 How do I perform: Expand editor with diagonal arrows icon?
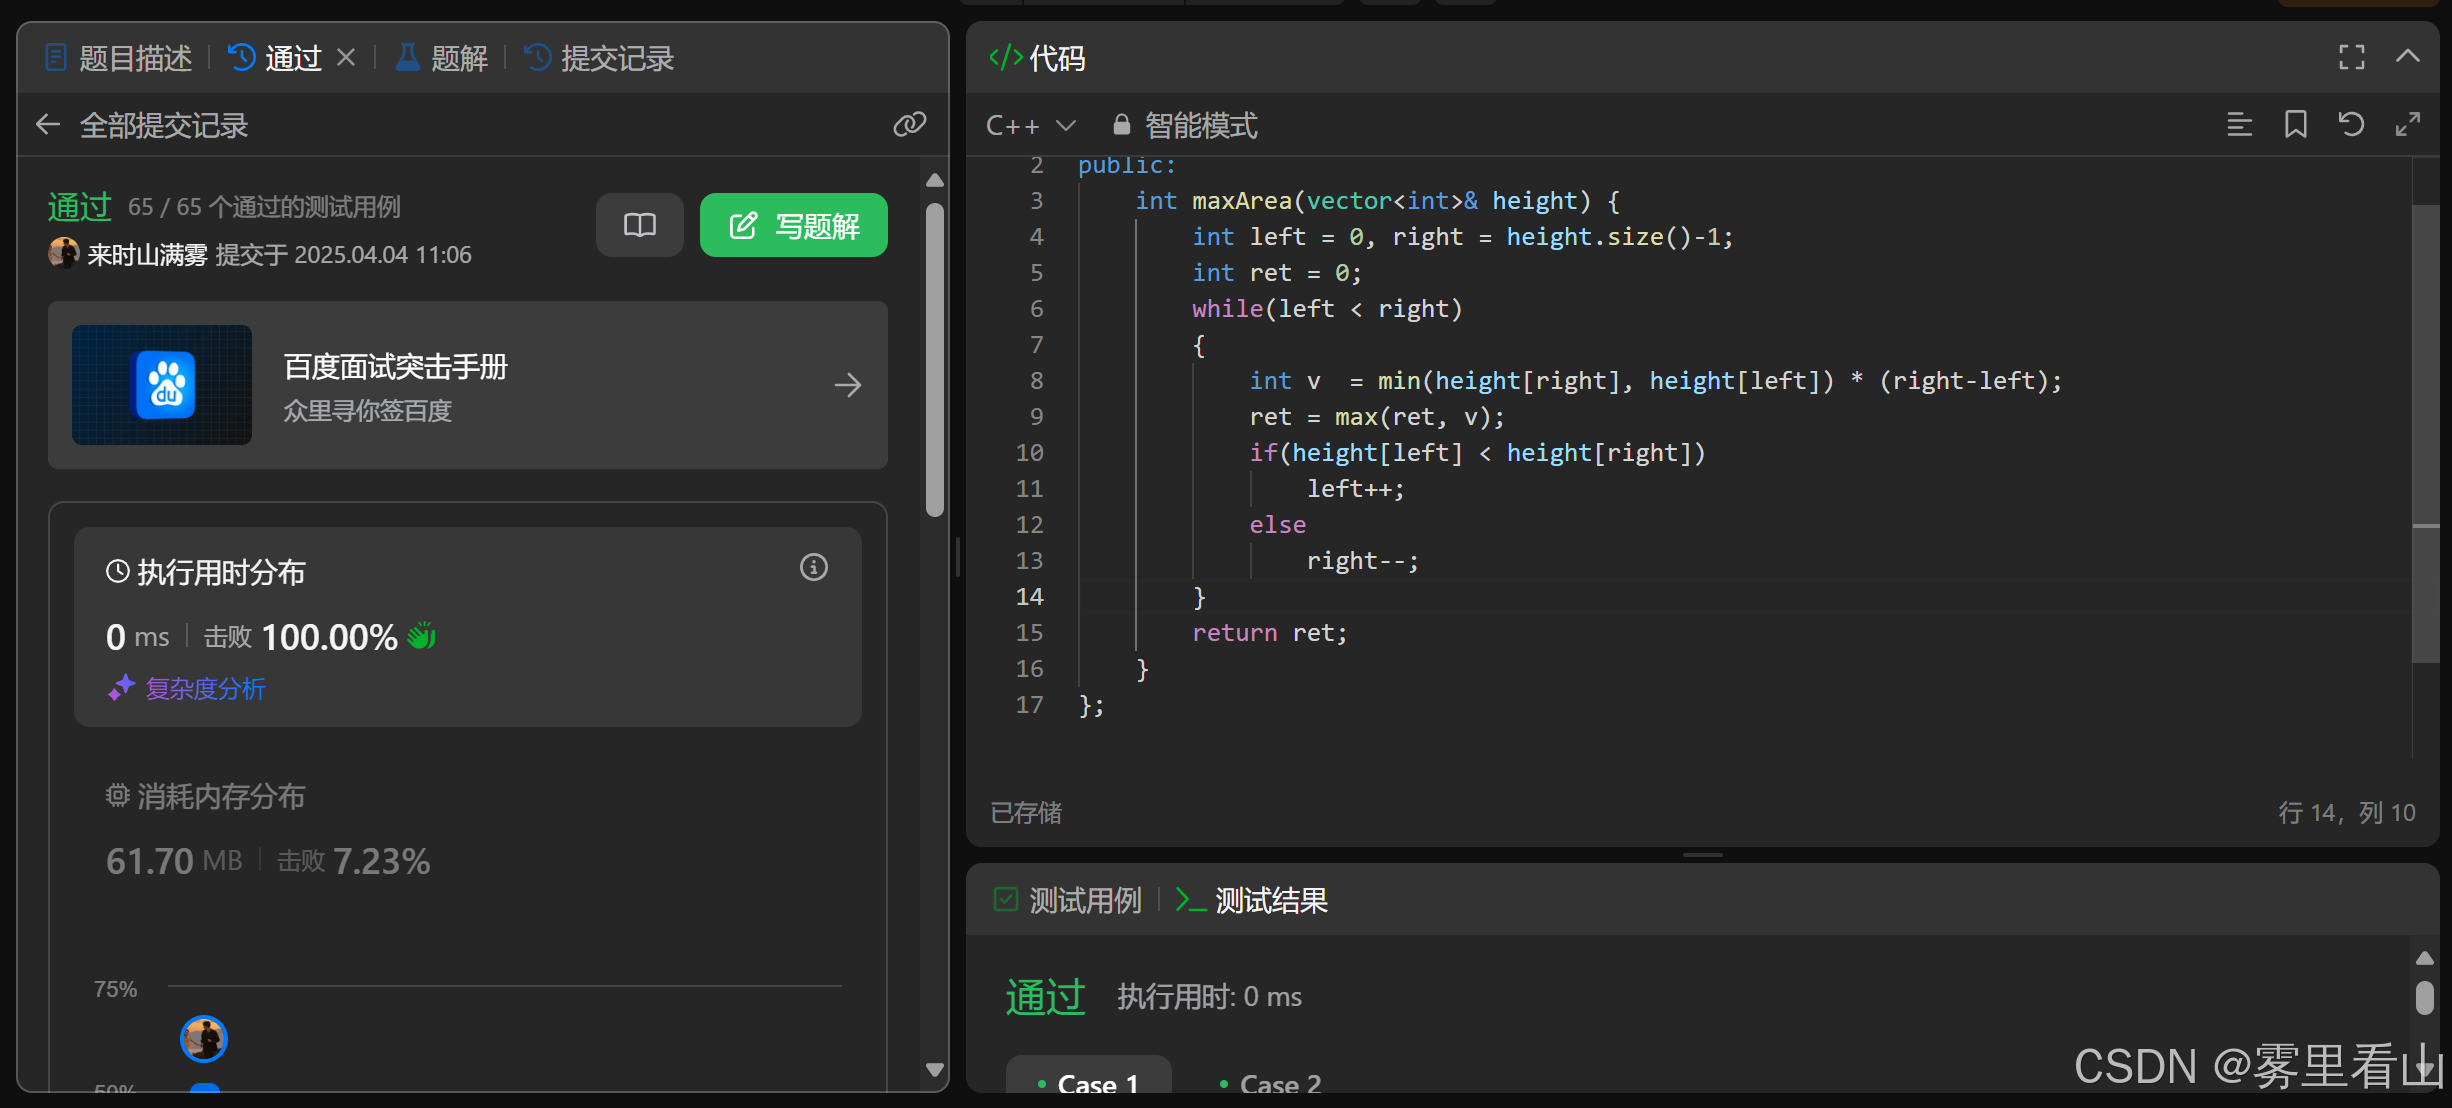tap(2408, 125)
